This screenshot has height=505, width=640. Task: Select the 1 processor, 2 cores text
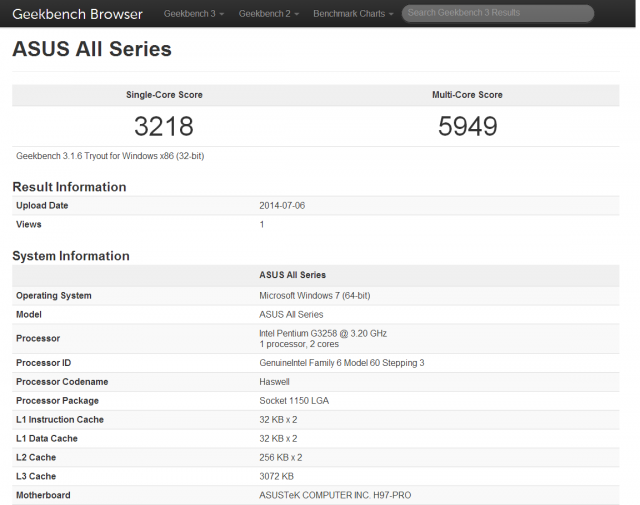click(x=299, y=344)
